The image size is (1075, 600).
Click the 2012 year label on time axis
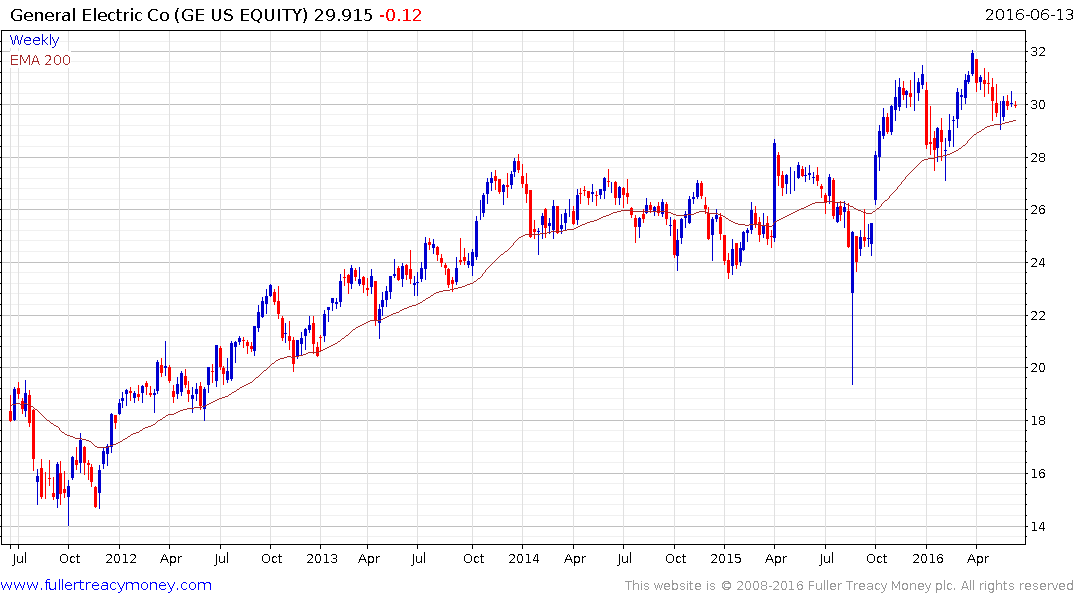tap(121, 558)
